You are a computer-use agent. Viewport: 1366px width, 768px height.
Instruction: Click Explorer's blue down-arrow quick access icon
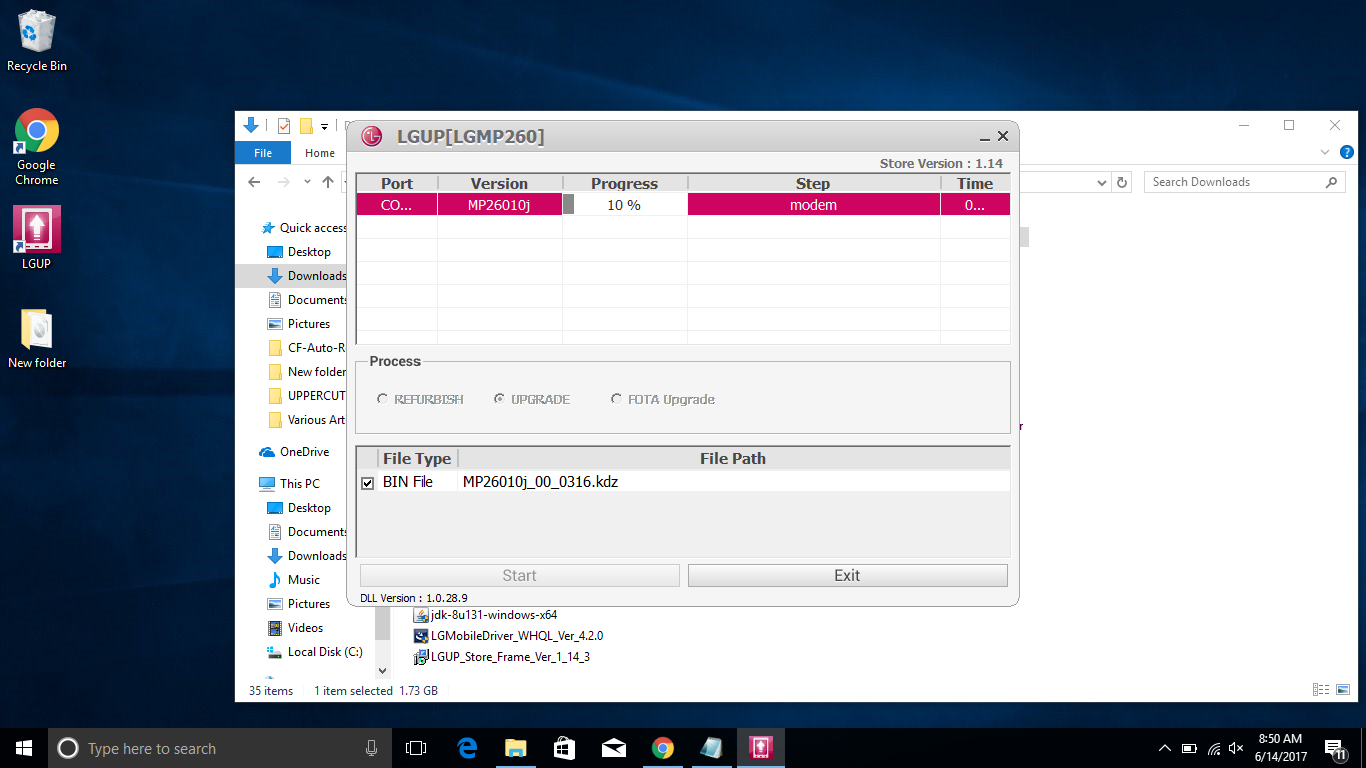(x=251, y=125)
